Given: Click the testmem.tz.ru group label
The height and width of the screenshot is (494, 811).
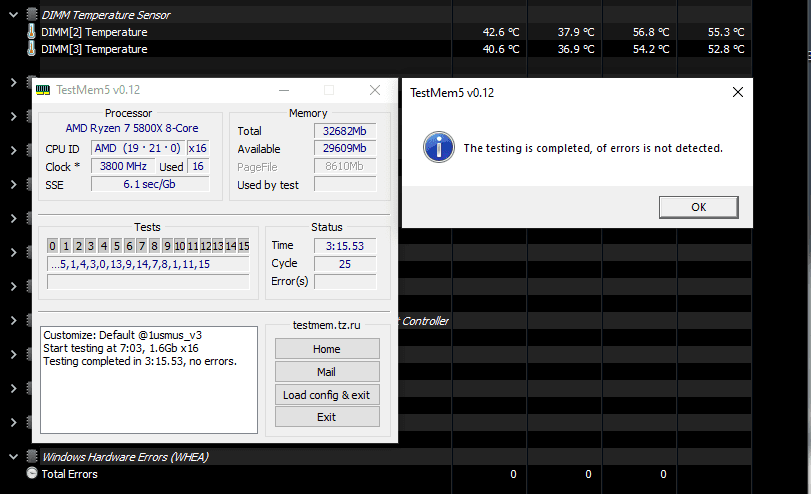Looking at the screenshot, I should point(326,325).
